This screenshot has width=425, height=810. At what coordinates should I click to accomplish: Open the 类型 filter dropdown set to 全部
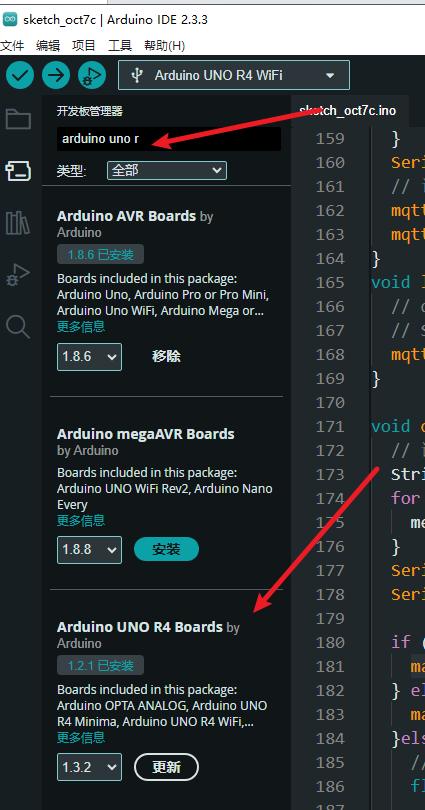click(x=167, y=170)
